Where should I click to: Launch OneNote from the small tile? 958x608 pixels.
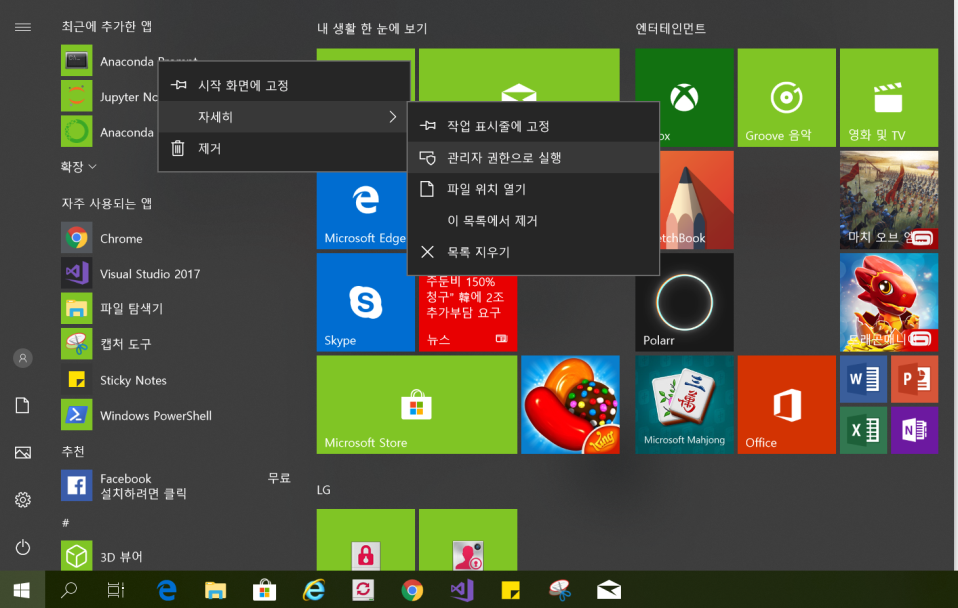point(915,430)
